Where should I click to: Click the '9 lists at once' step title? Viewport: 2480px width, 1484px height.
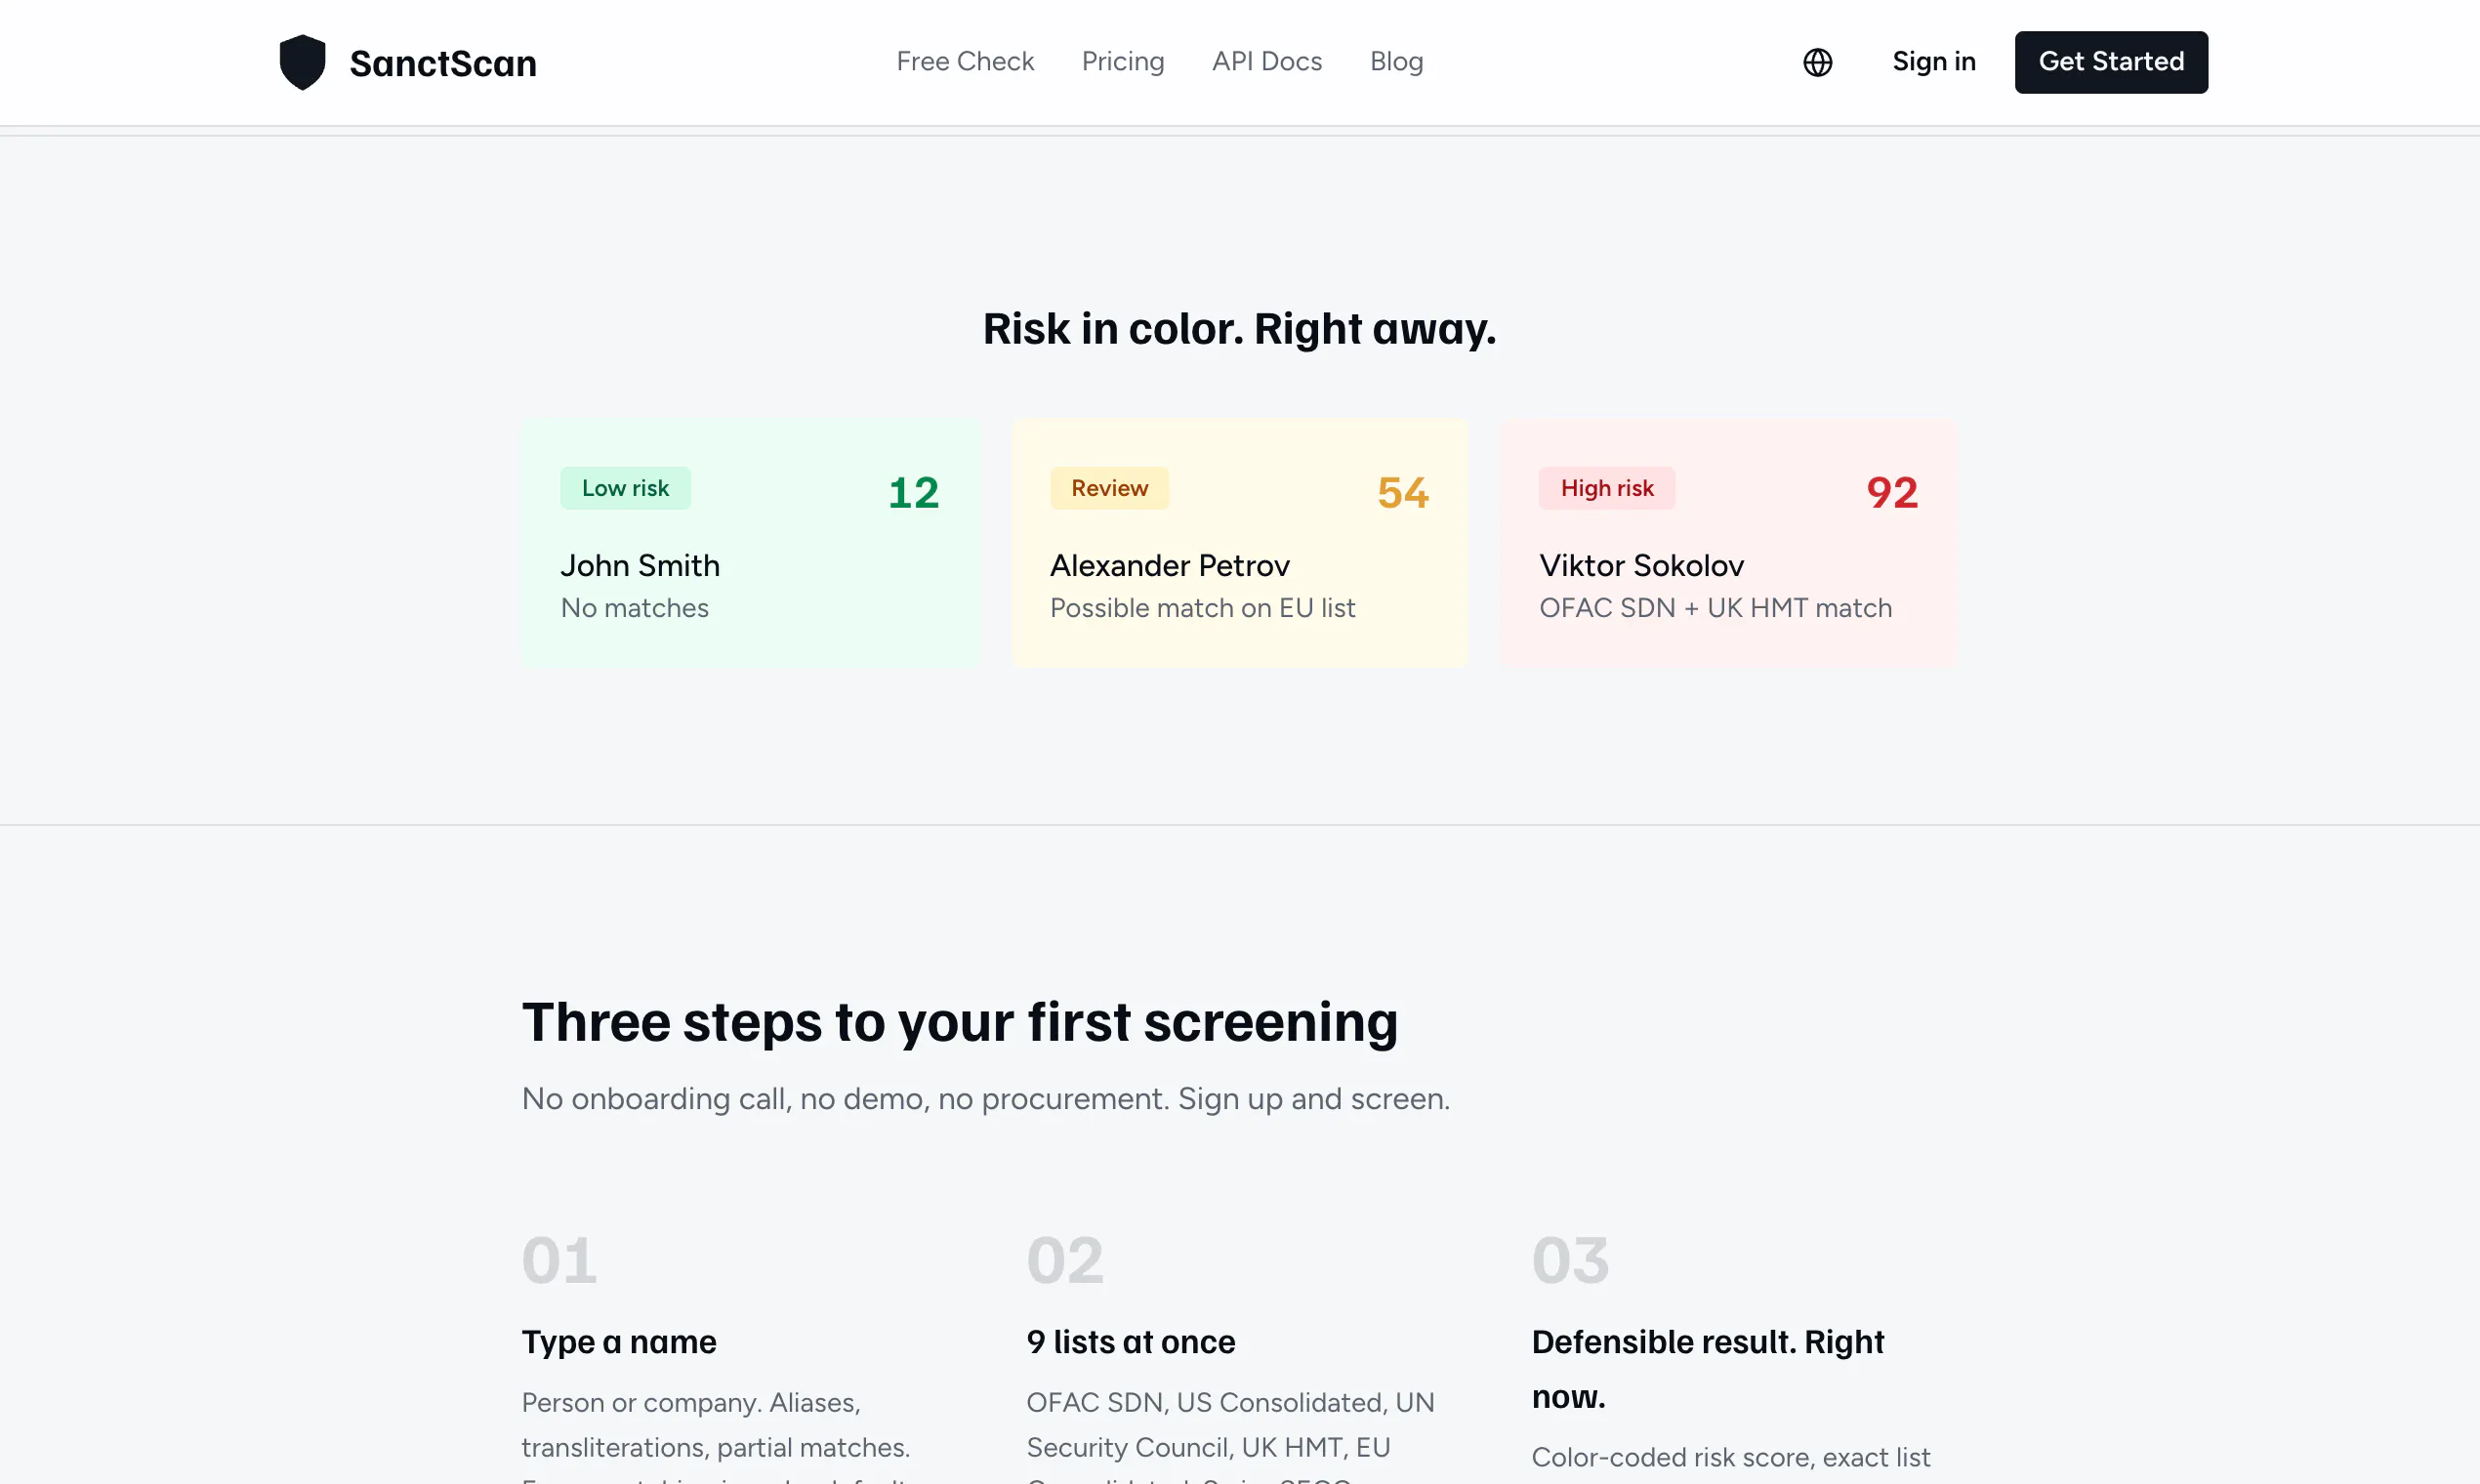pos(1131,1342)
